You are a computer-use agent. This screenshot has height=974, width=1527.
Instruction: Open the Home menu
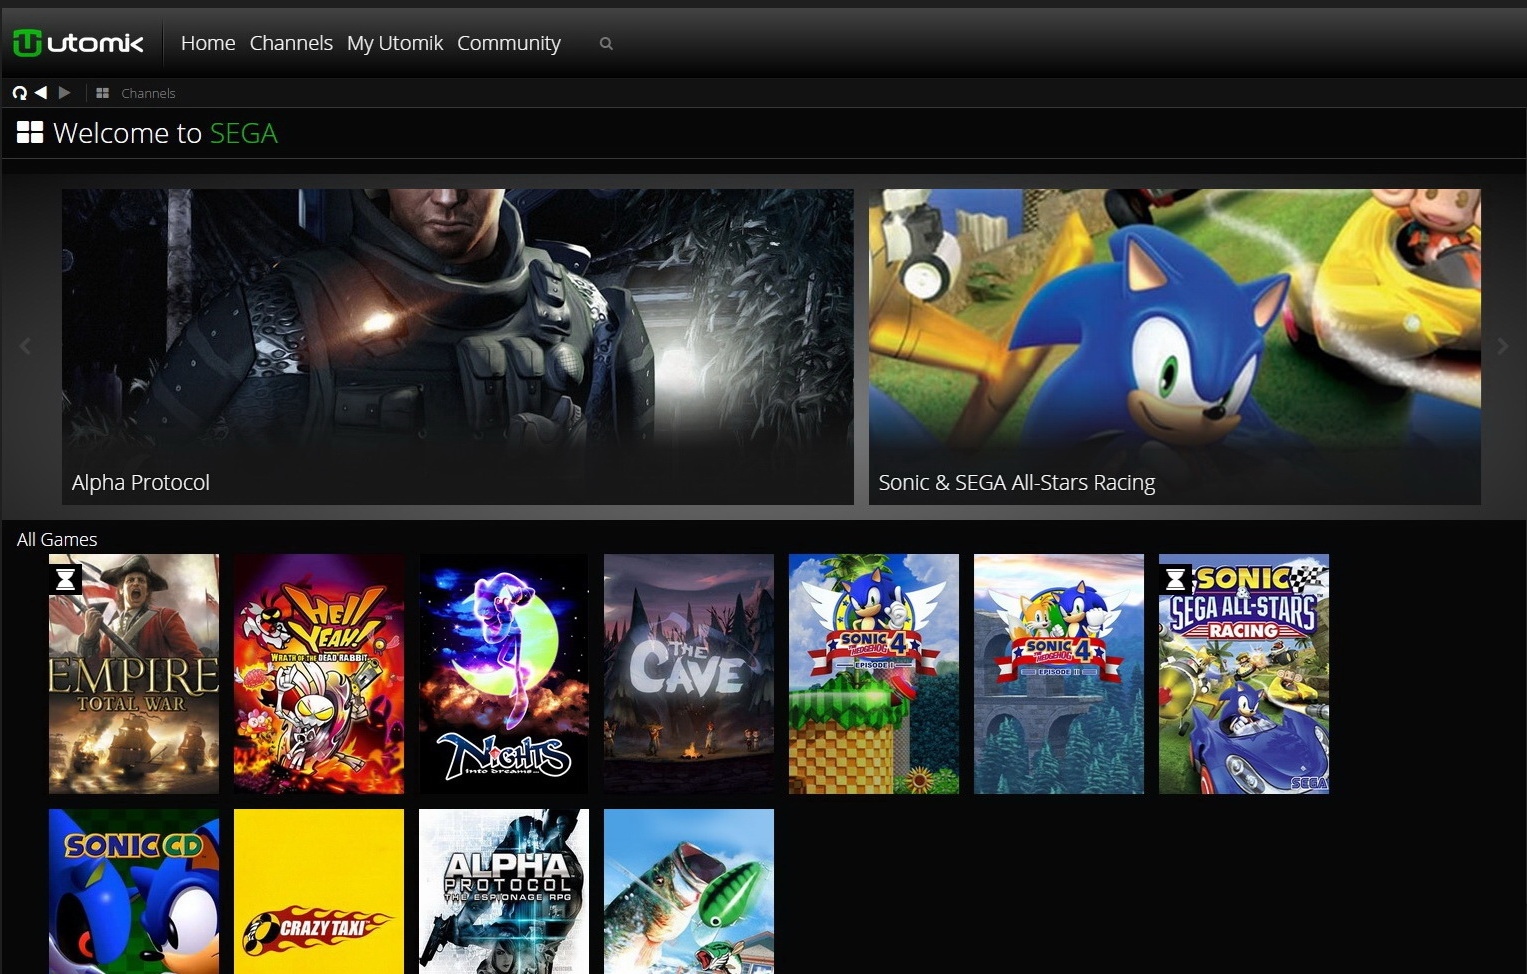(208, 43)
